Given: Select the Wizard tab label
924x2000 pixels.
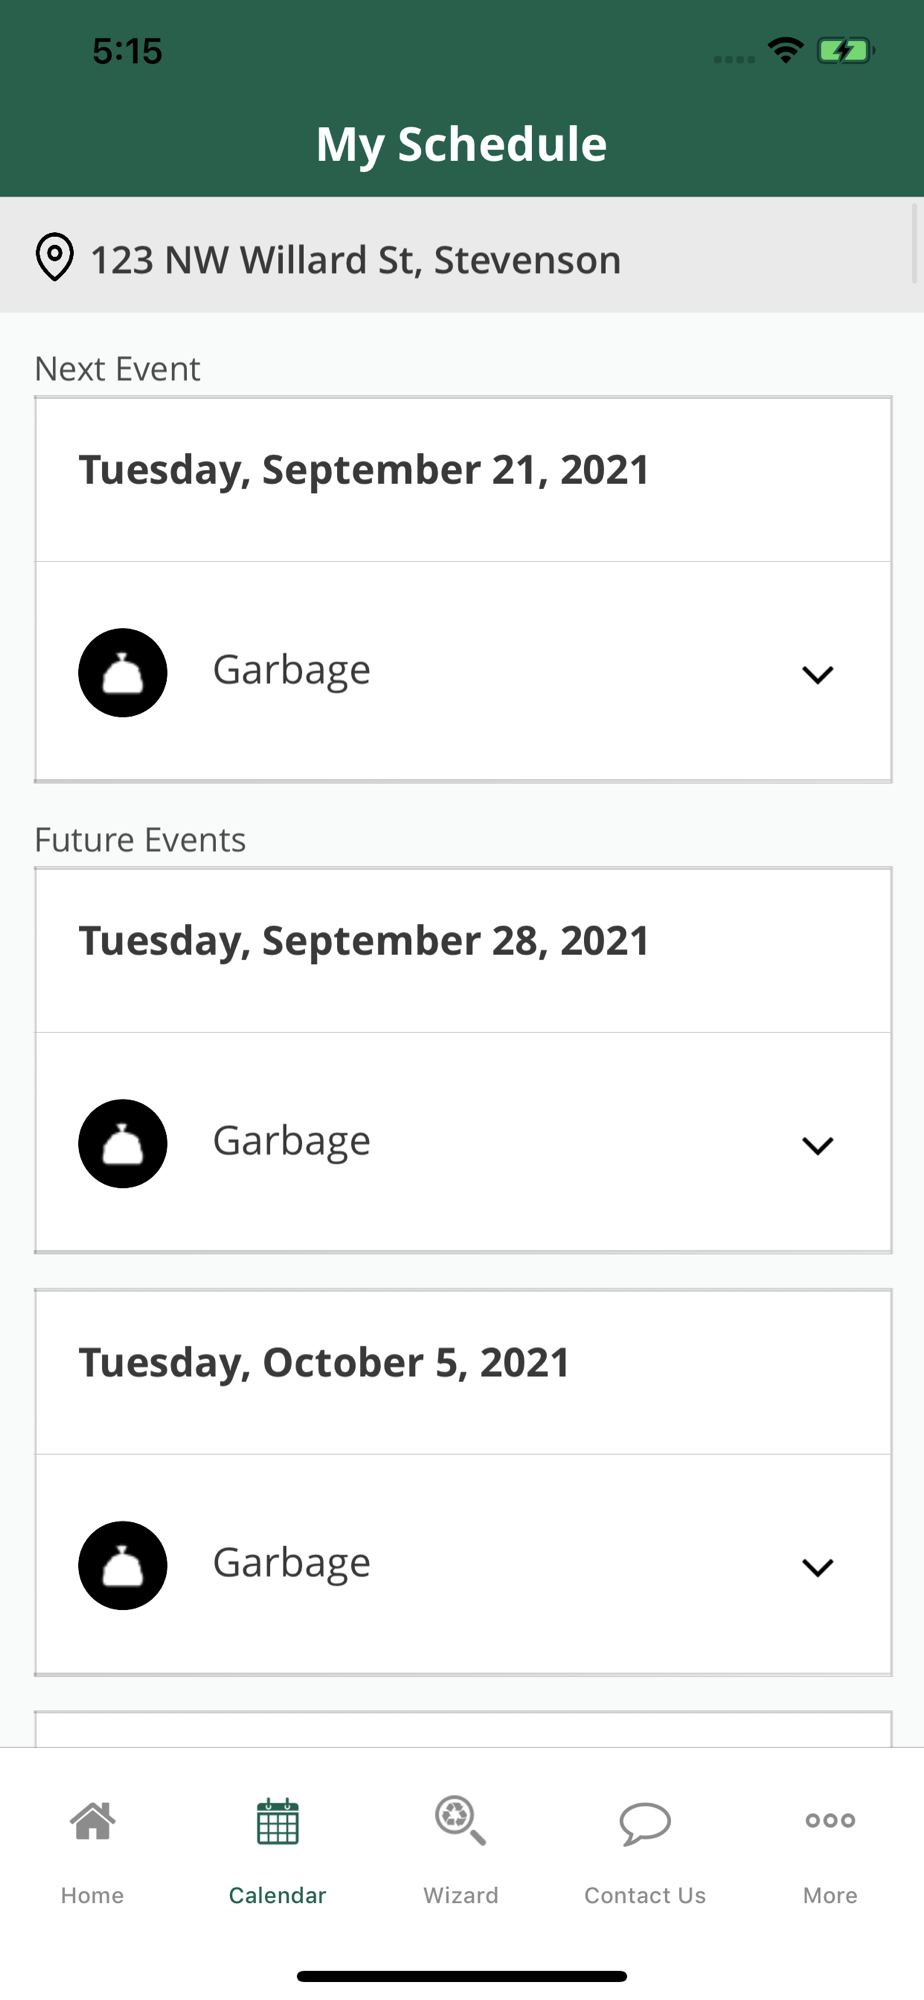Looking at the screenshot, I should pos(460,1895).
